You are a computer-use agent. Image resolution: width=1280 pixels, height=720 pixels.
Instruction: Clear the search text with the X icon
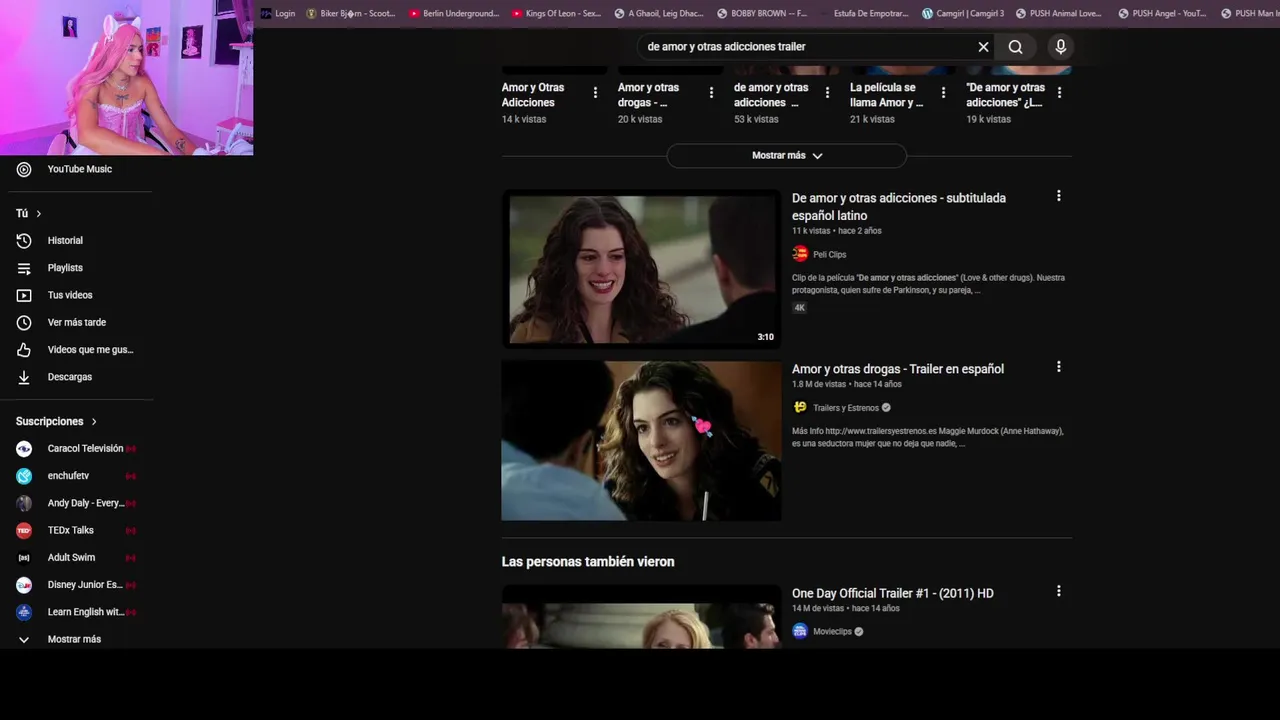983,47
